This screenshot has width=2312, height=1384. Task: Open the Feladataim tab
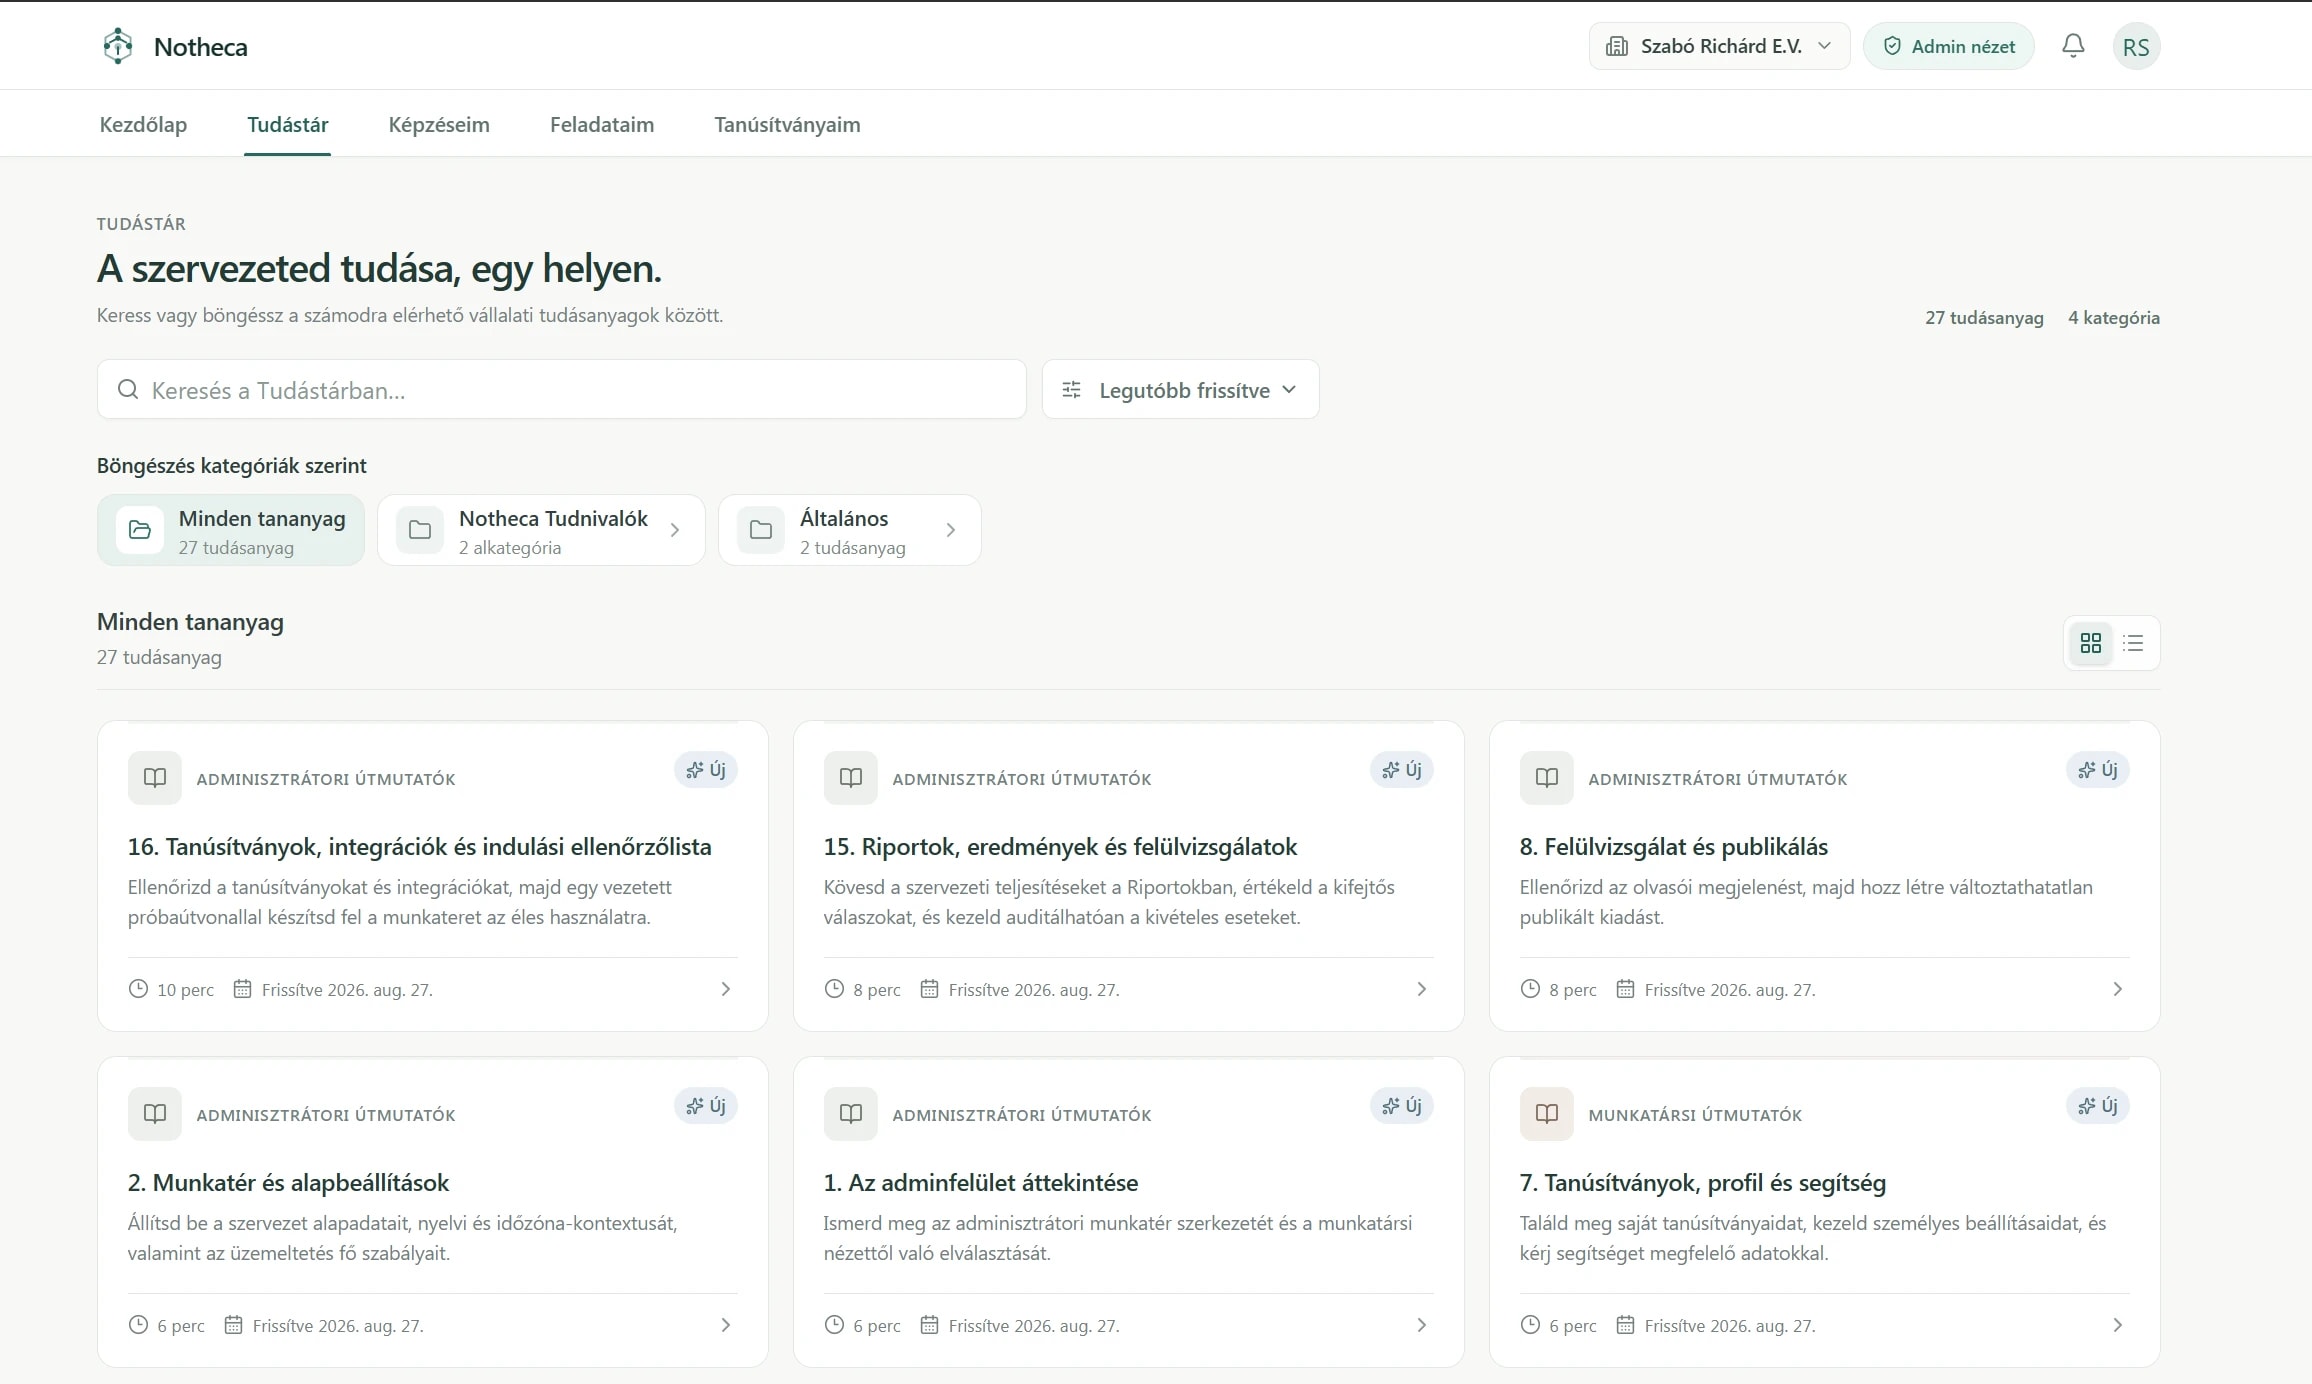tap(602, 125)
